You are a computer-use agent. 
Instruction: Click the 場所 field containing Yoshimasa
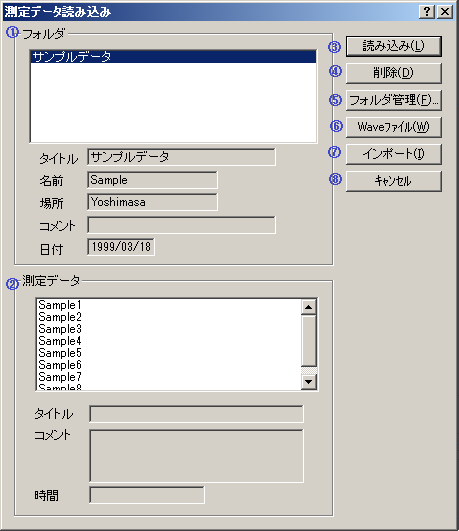152,202
